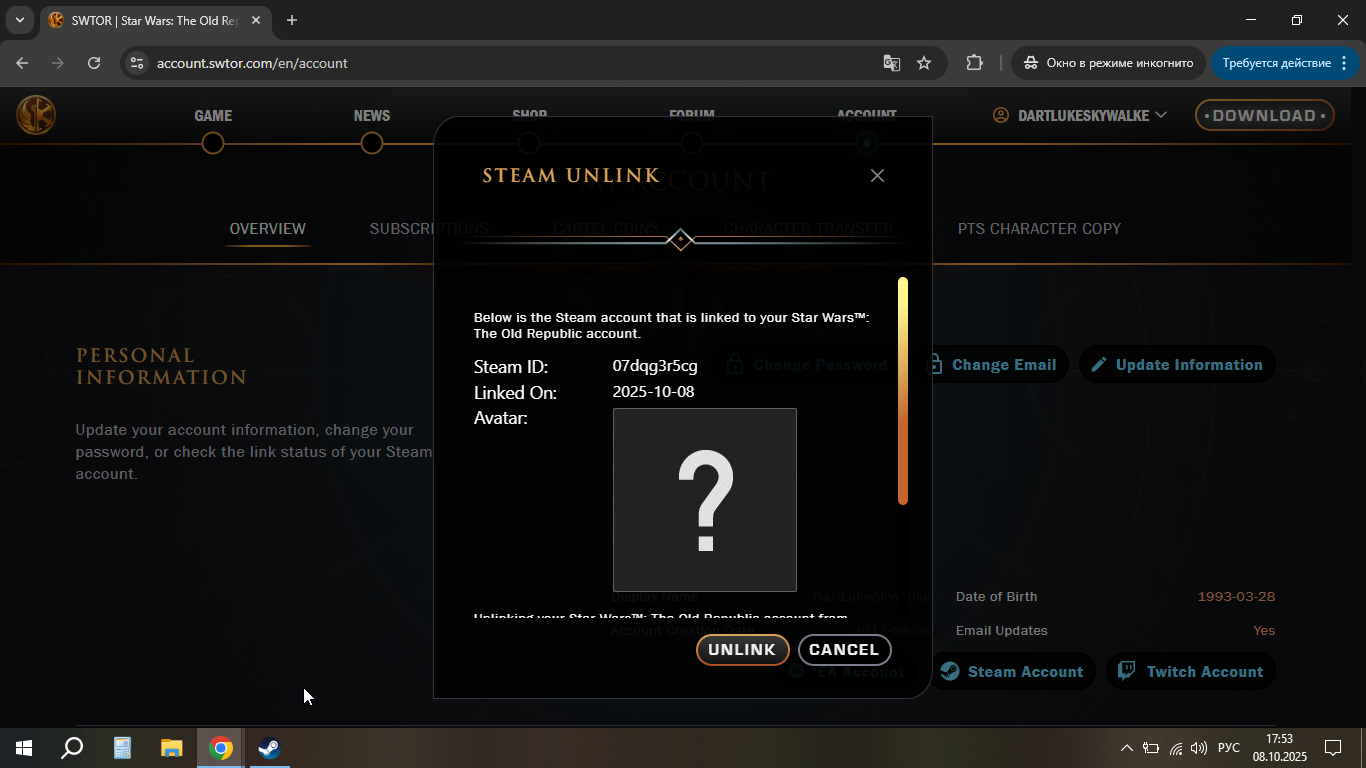1366x768 pixels.
Task: Open the PTS CHARACTER COPY tab
Action: pos(1039,229)
